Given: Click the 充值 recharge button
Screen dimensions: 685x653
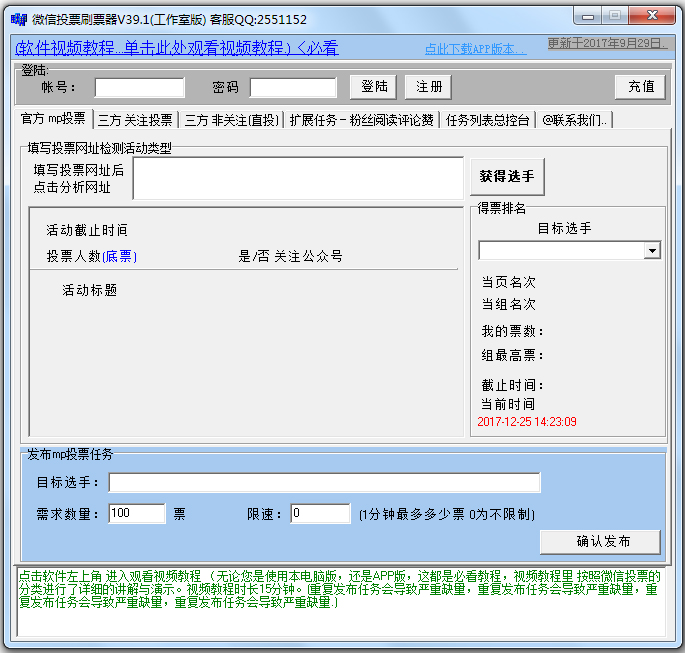Looking at the screenshot, I should (640, 87).
